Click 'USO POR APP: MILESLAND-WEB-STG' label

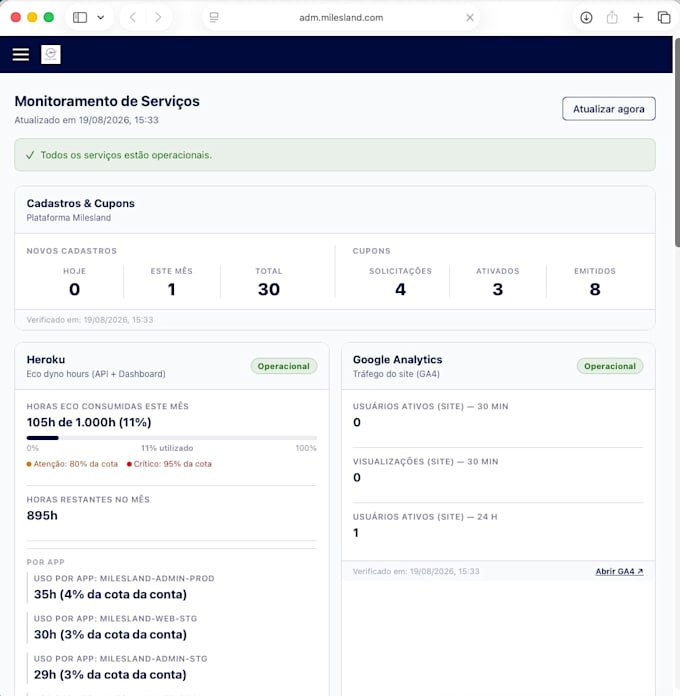[115, 618]
